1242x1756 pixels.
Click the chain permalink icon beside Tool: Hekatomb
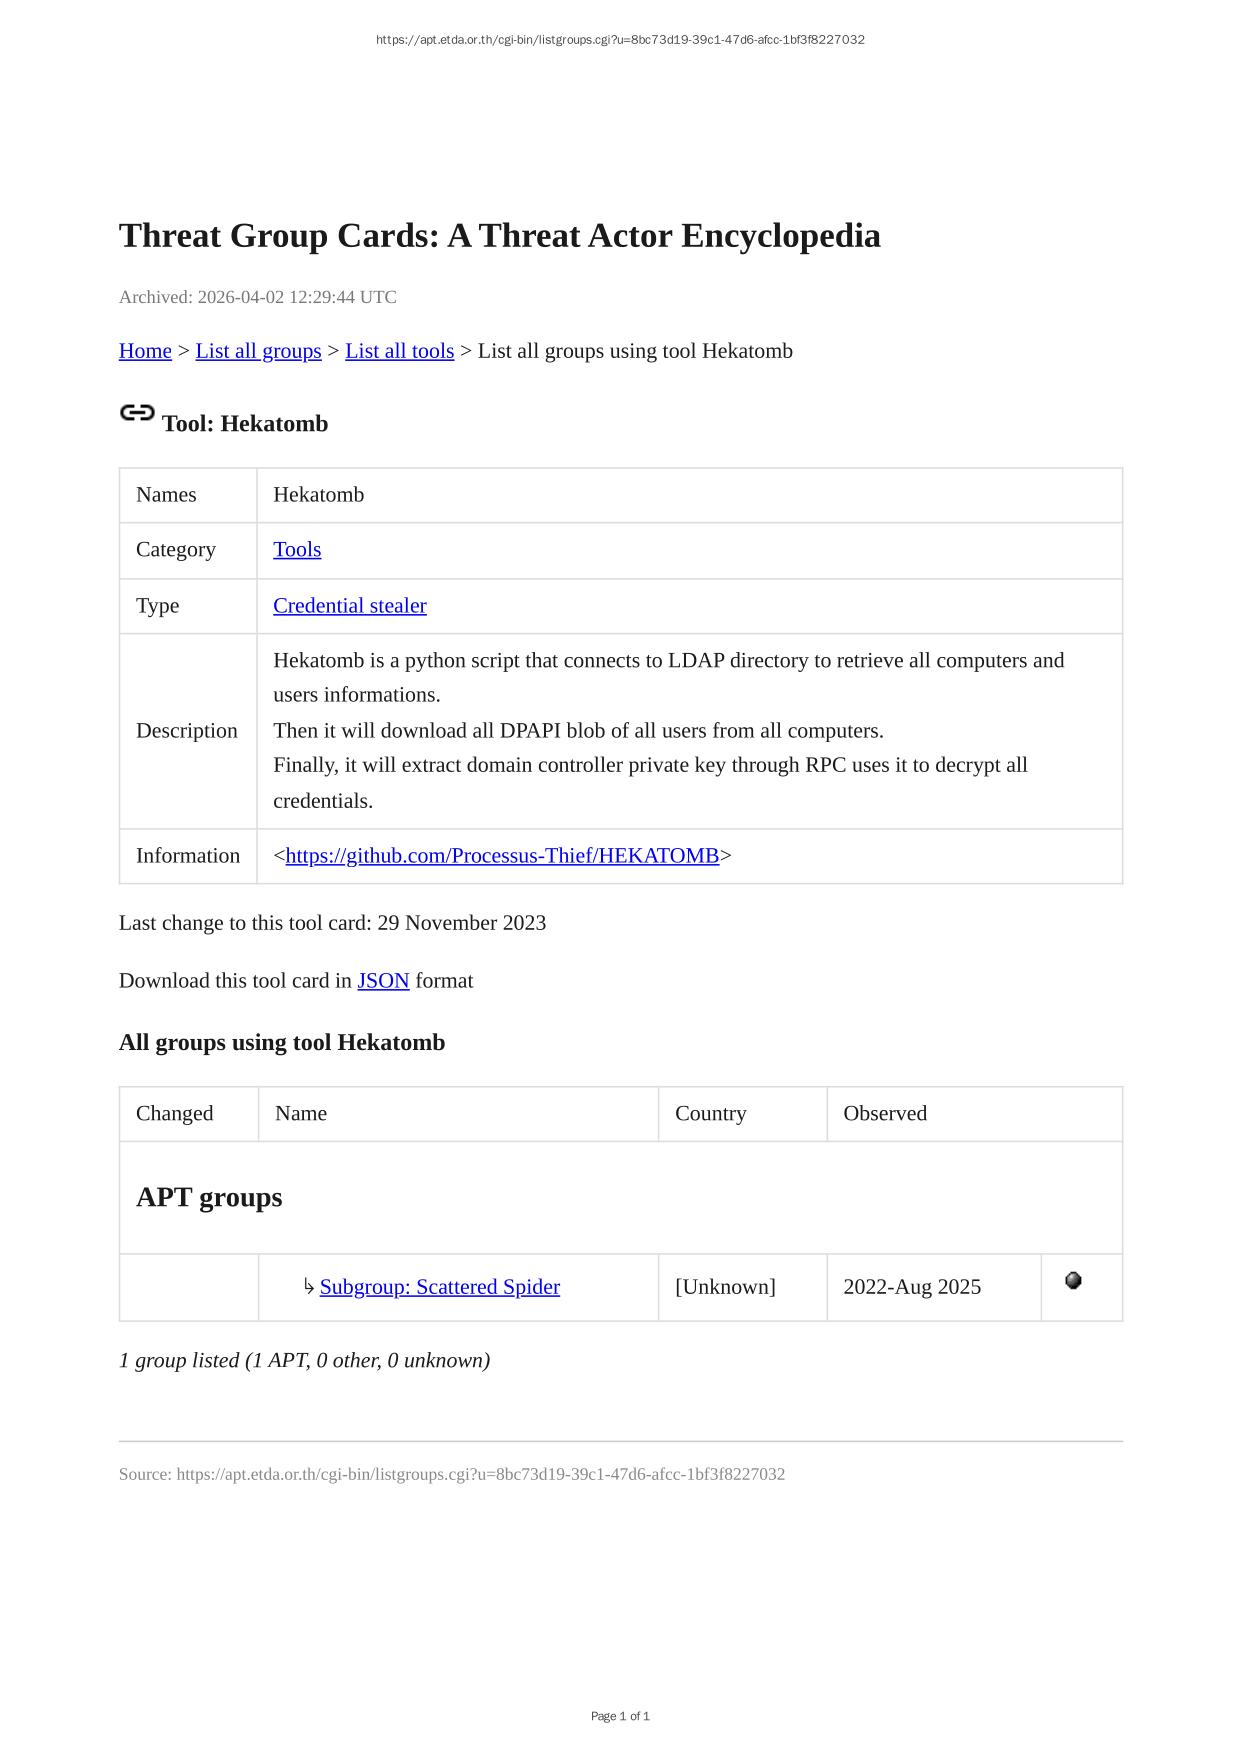tap(137, 413)
